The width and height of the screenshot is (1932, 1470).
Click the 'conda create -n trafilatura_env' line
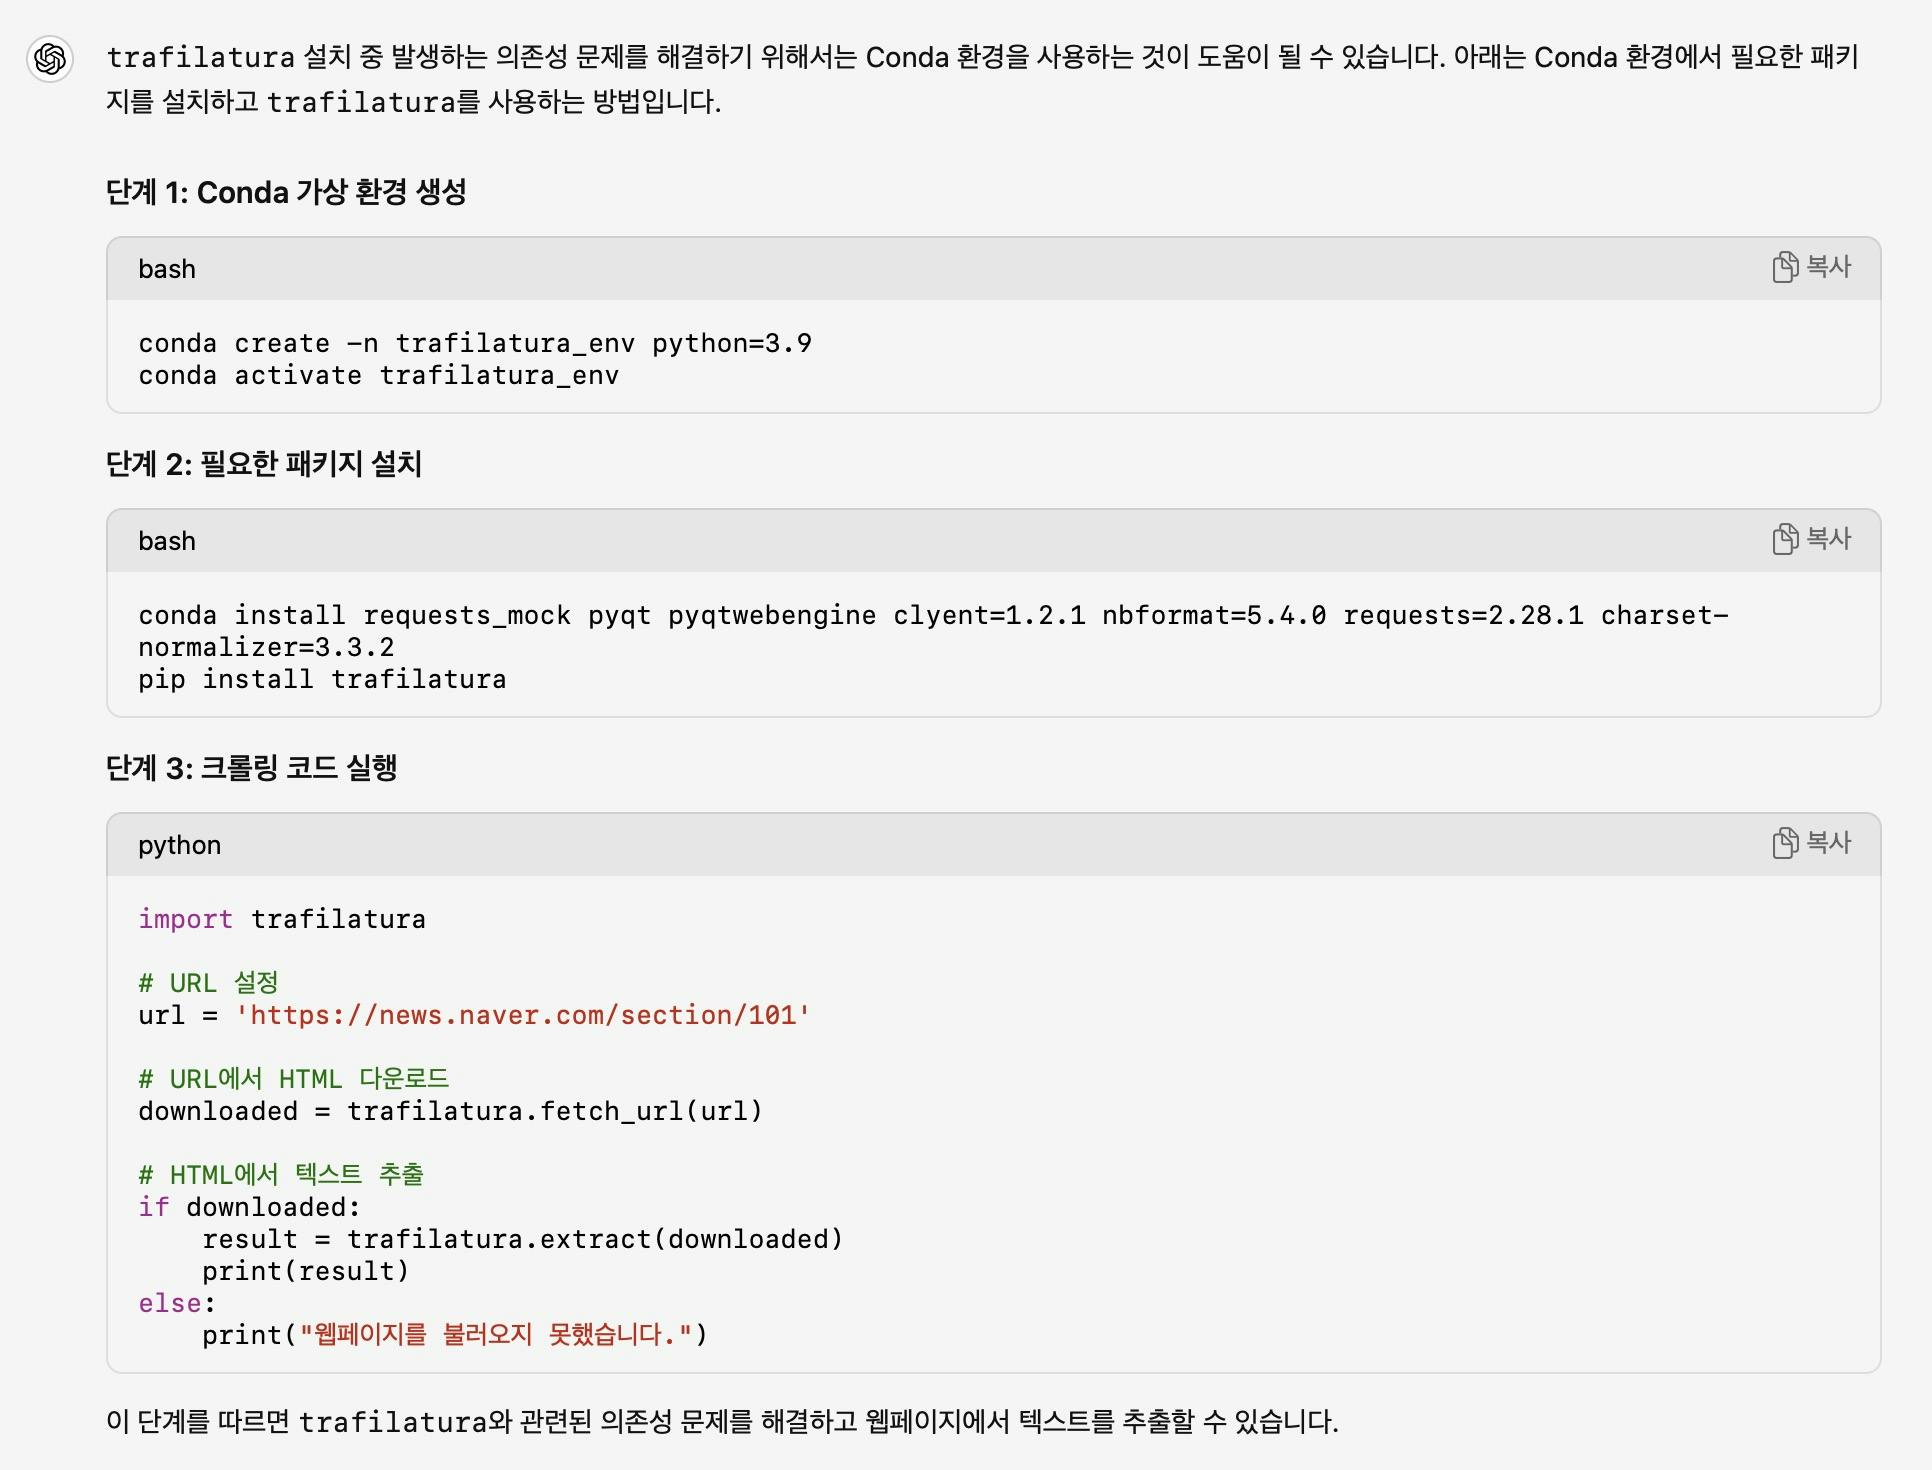474,343
